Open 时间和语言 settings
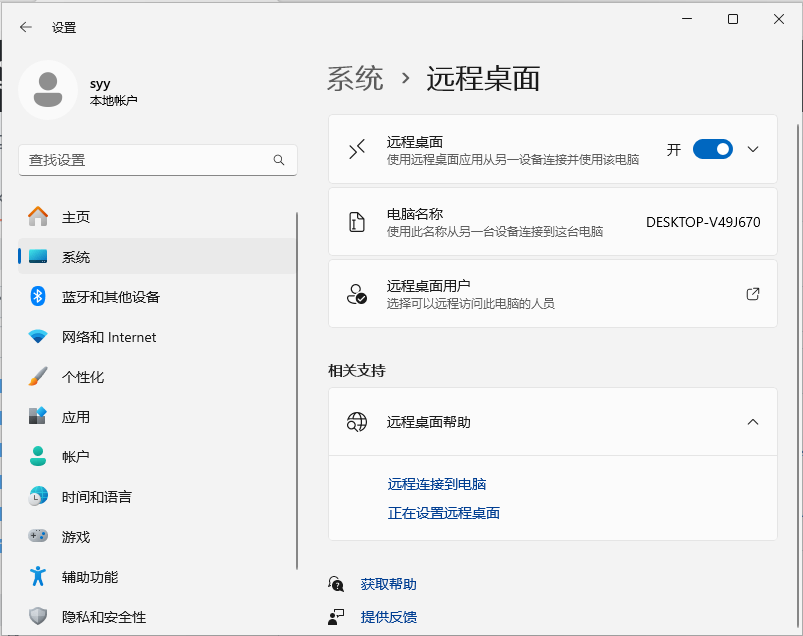The height and width of the screenshot is (636, 803). coord(96,497)
